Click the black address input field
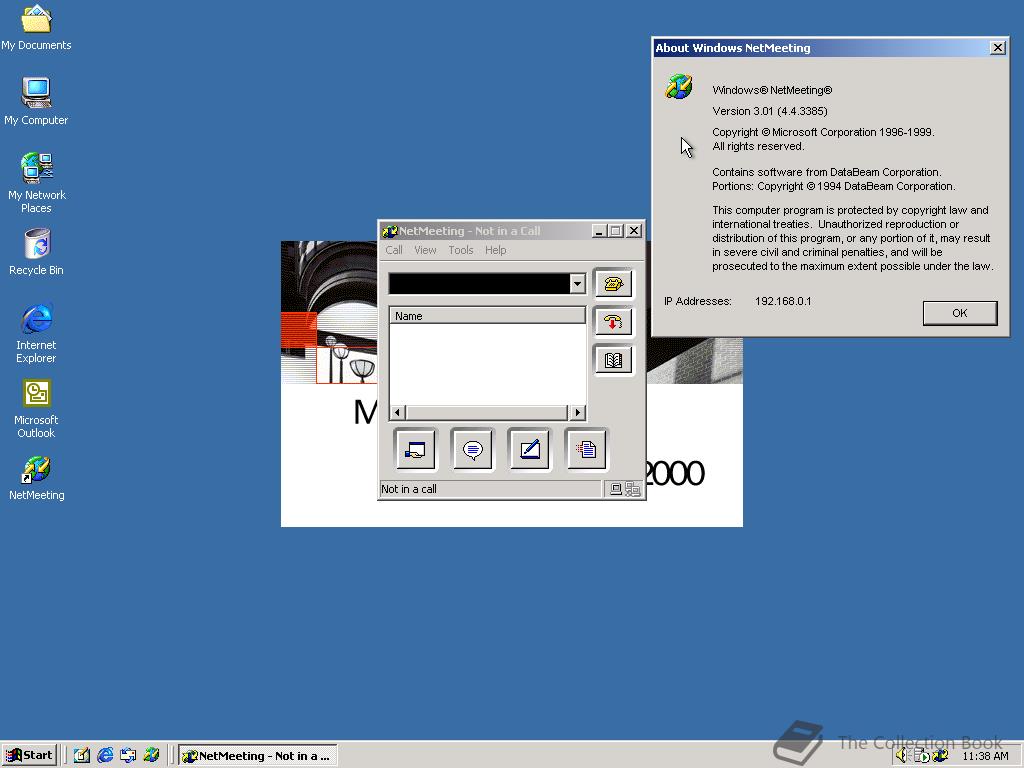Image resolution: width=1024 pixels, height=768 pixels. point(479,283)
